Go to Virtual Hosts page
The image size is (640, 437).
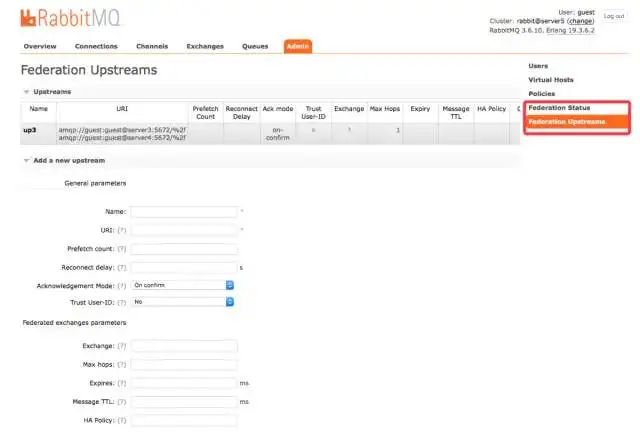551,80
